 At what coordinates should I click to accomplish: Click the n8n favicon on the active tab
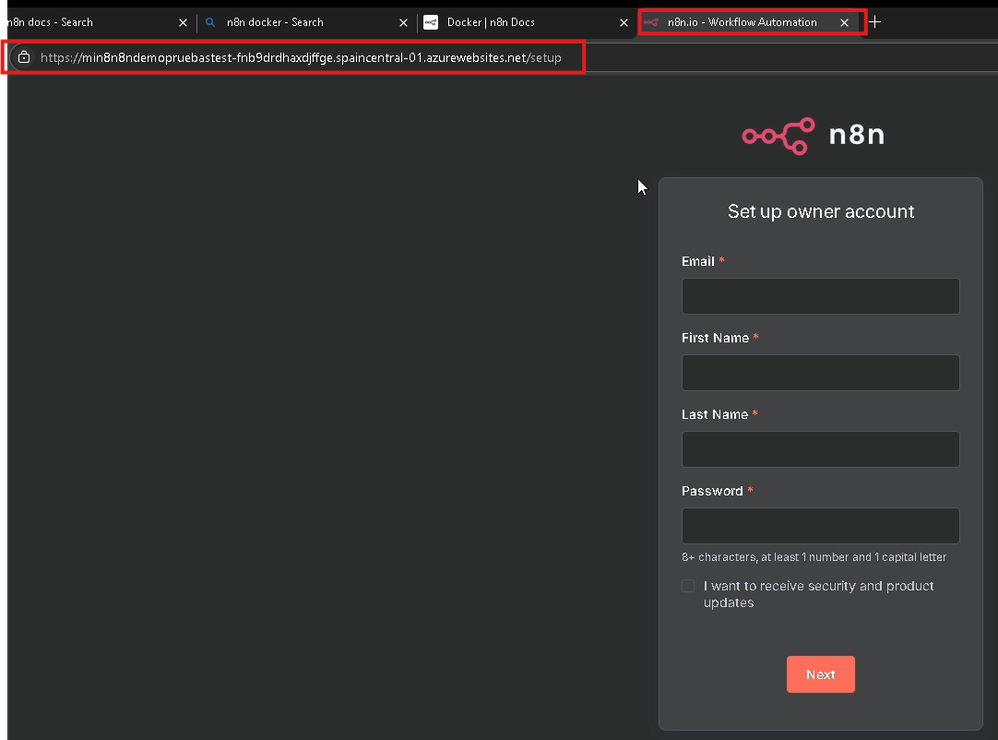point(651,22)
